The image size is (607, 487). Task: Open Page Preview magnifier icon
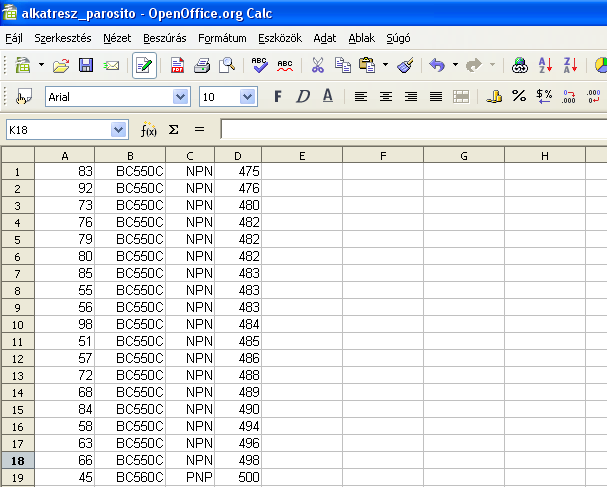(x=227, y=65)
